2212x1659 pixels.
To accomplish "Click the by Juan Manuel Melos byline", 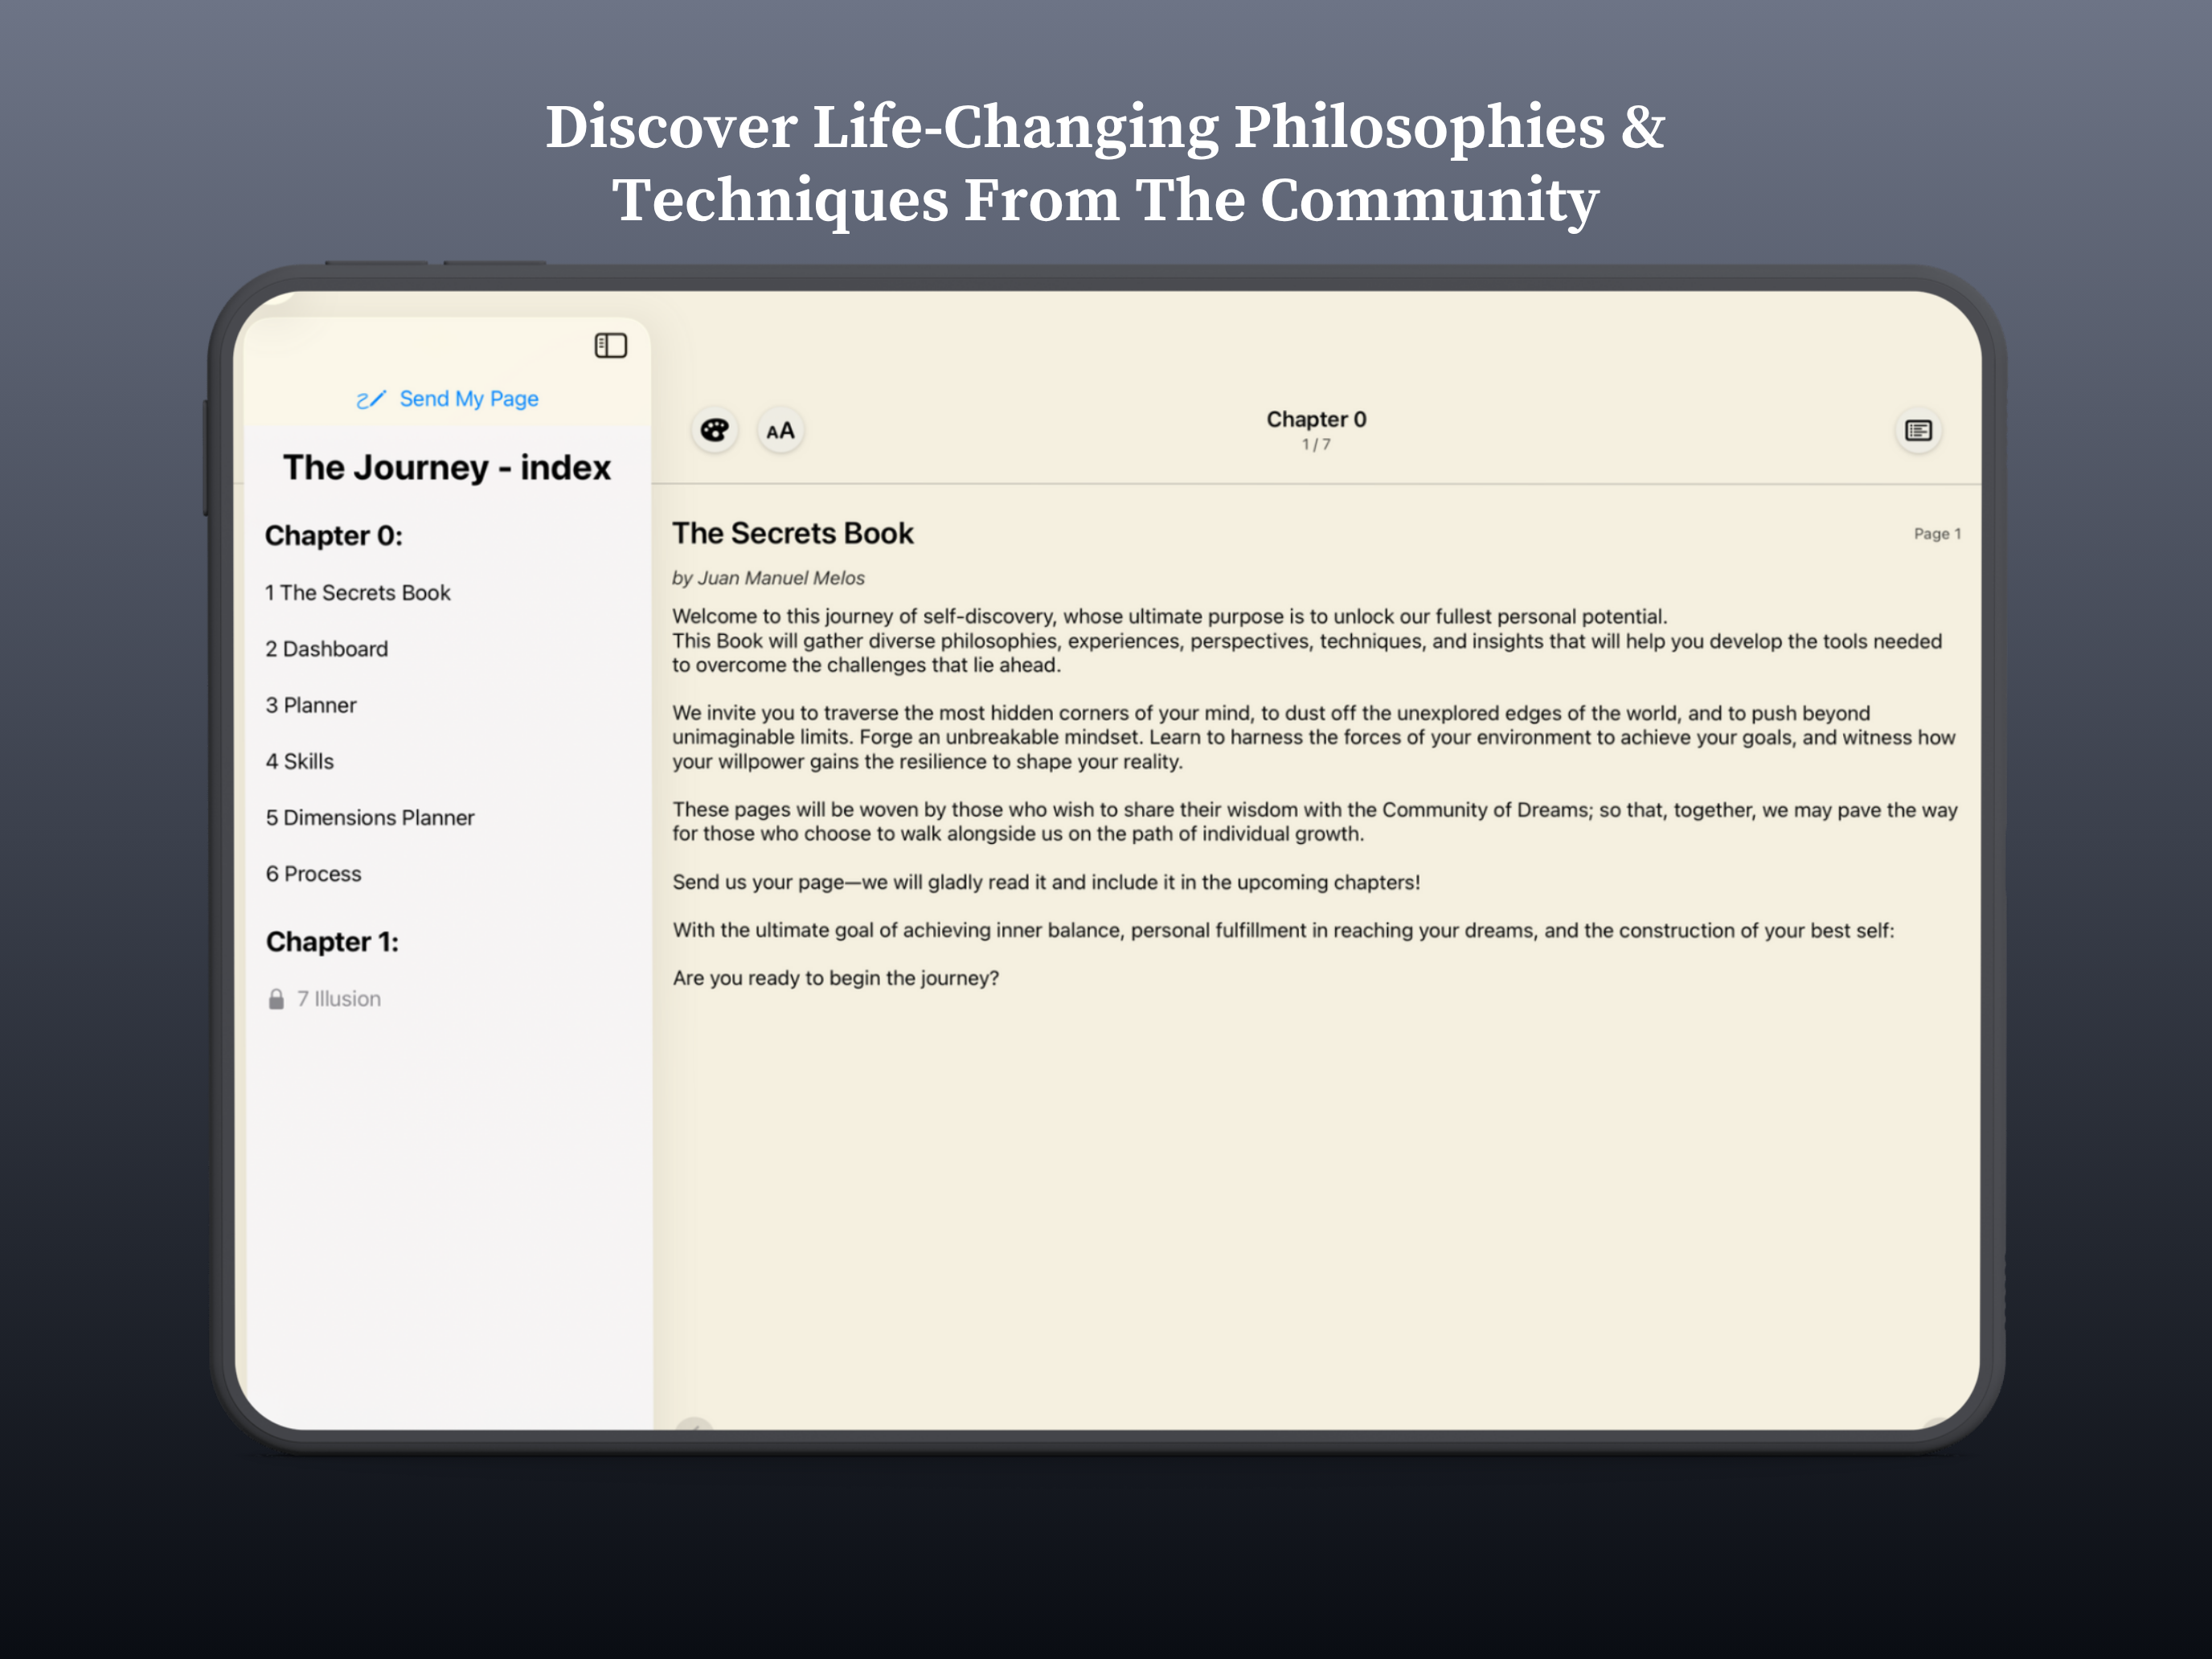I will (x=768, y=578).
